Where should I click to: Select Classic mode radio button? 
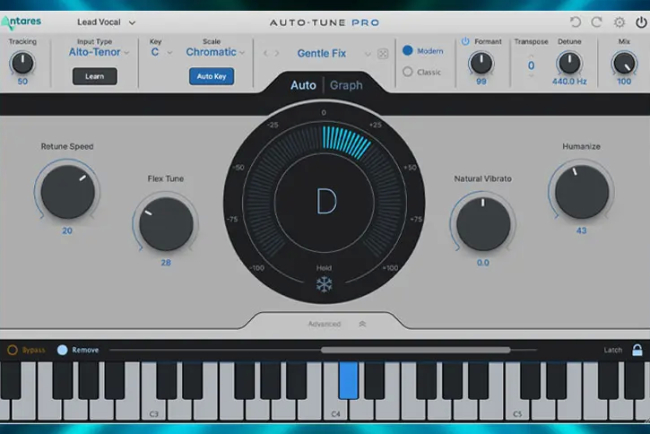click(x=407, y=72)
